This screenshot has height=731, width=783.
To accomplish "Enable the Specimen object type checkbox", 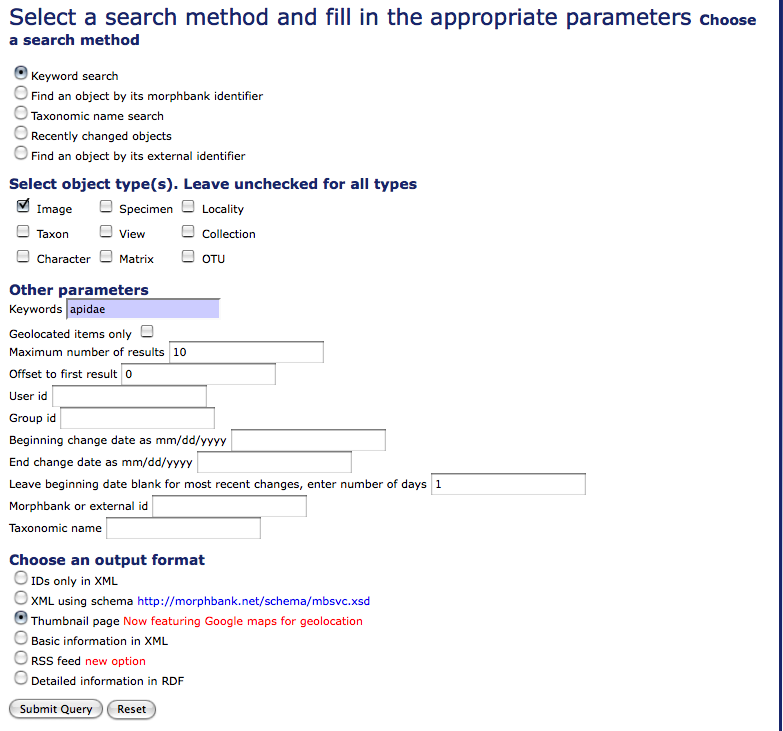I will tap(106, 207).
